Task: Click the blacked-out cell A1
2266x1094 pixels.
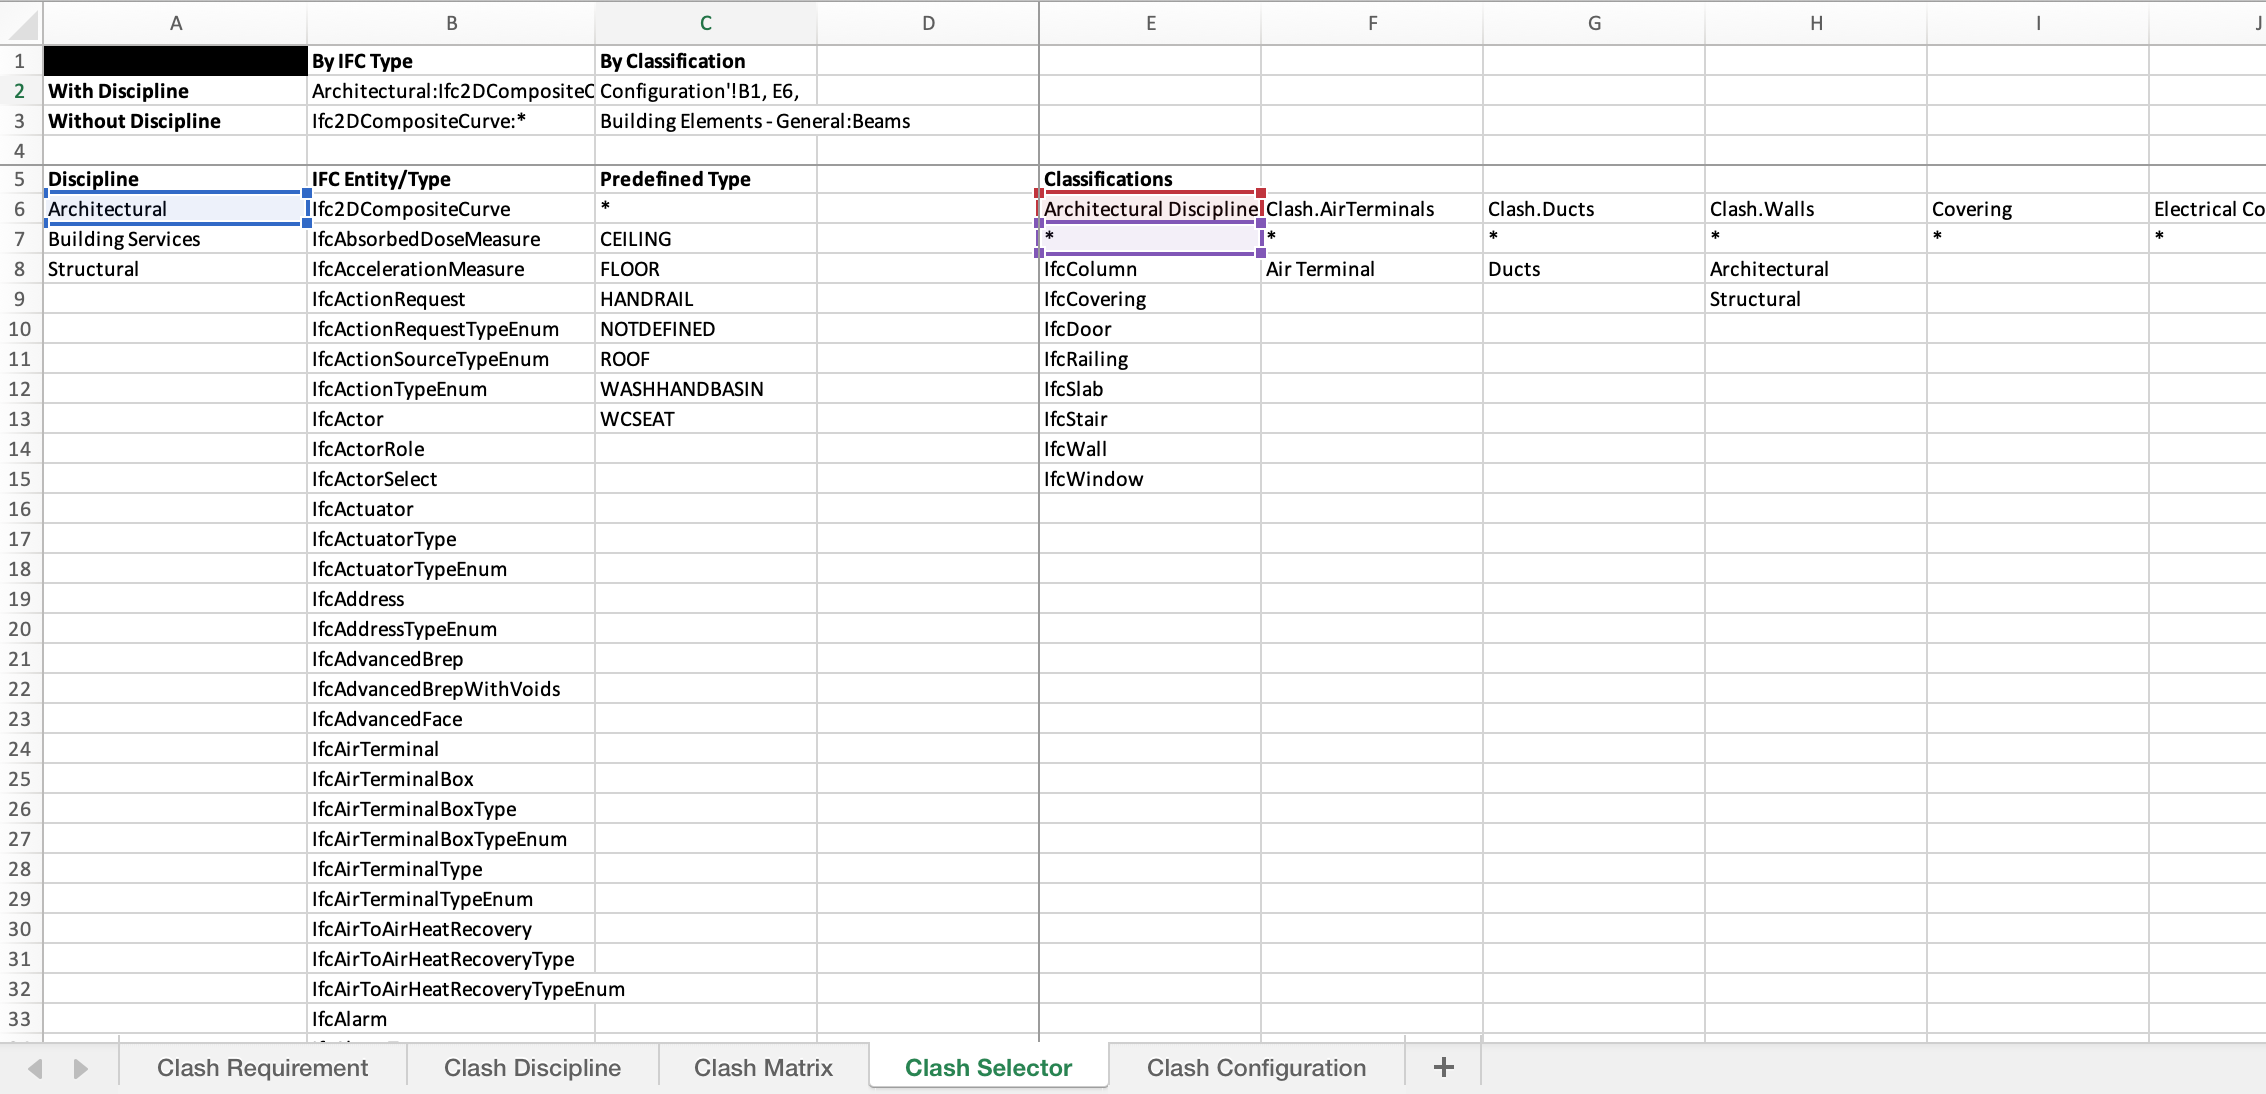Action: 175,61
